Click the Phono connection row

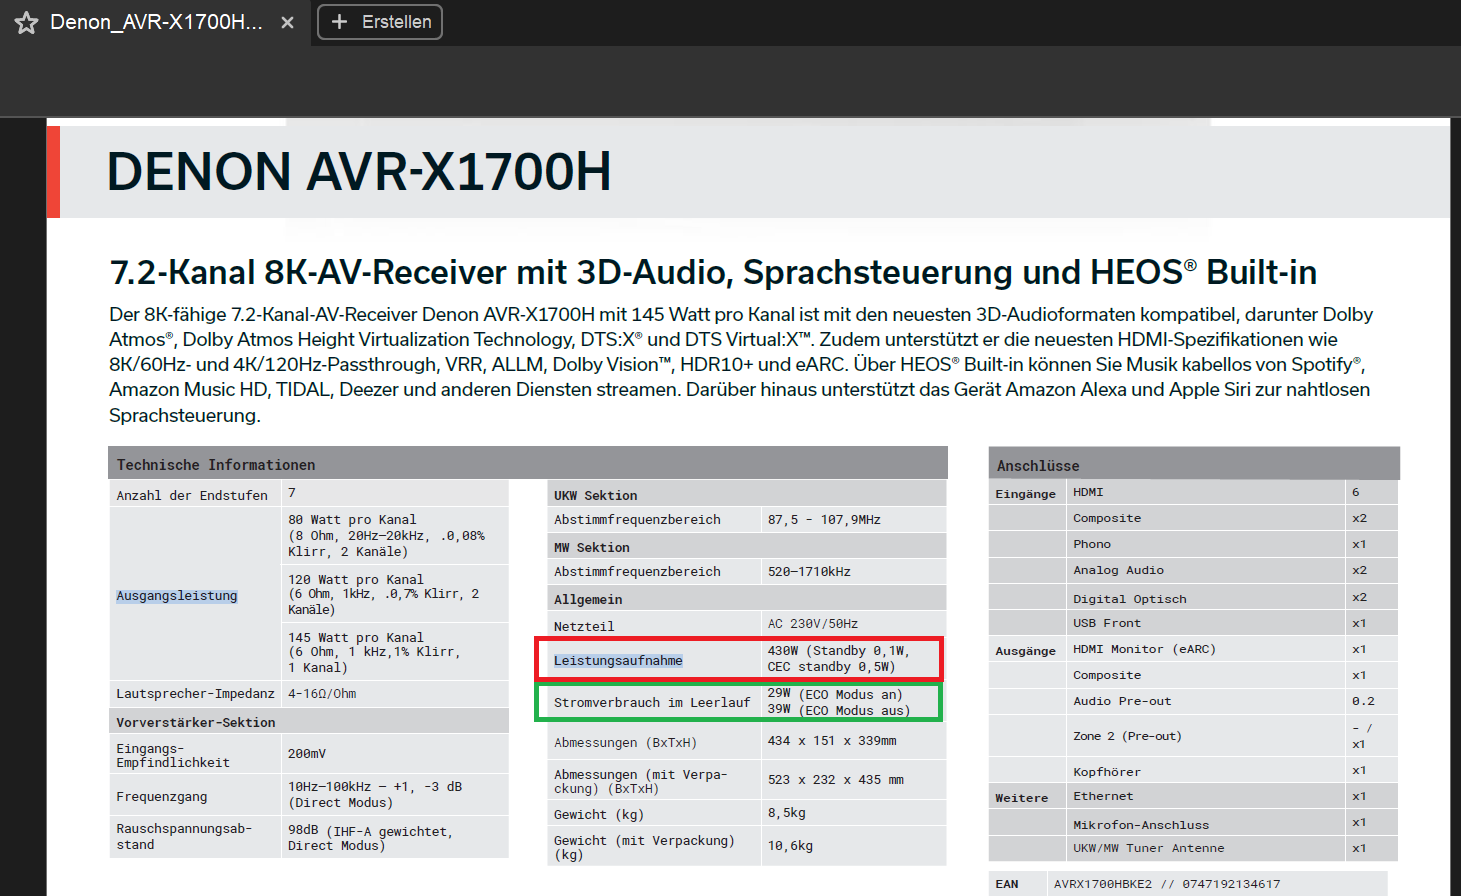click(1232, 544)
